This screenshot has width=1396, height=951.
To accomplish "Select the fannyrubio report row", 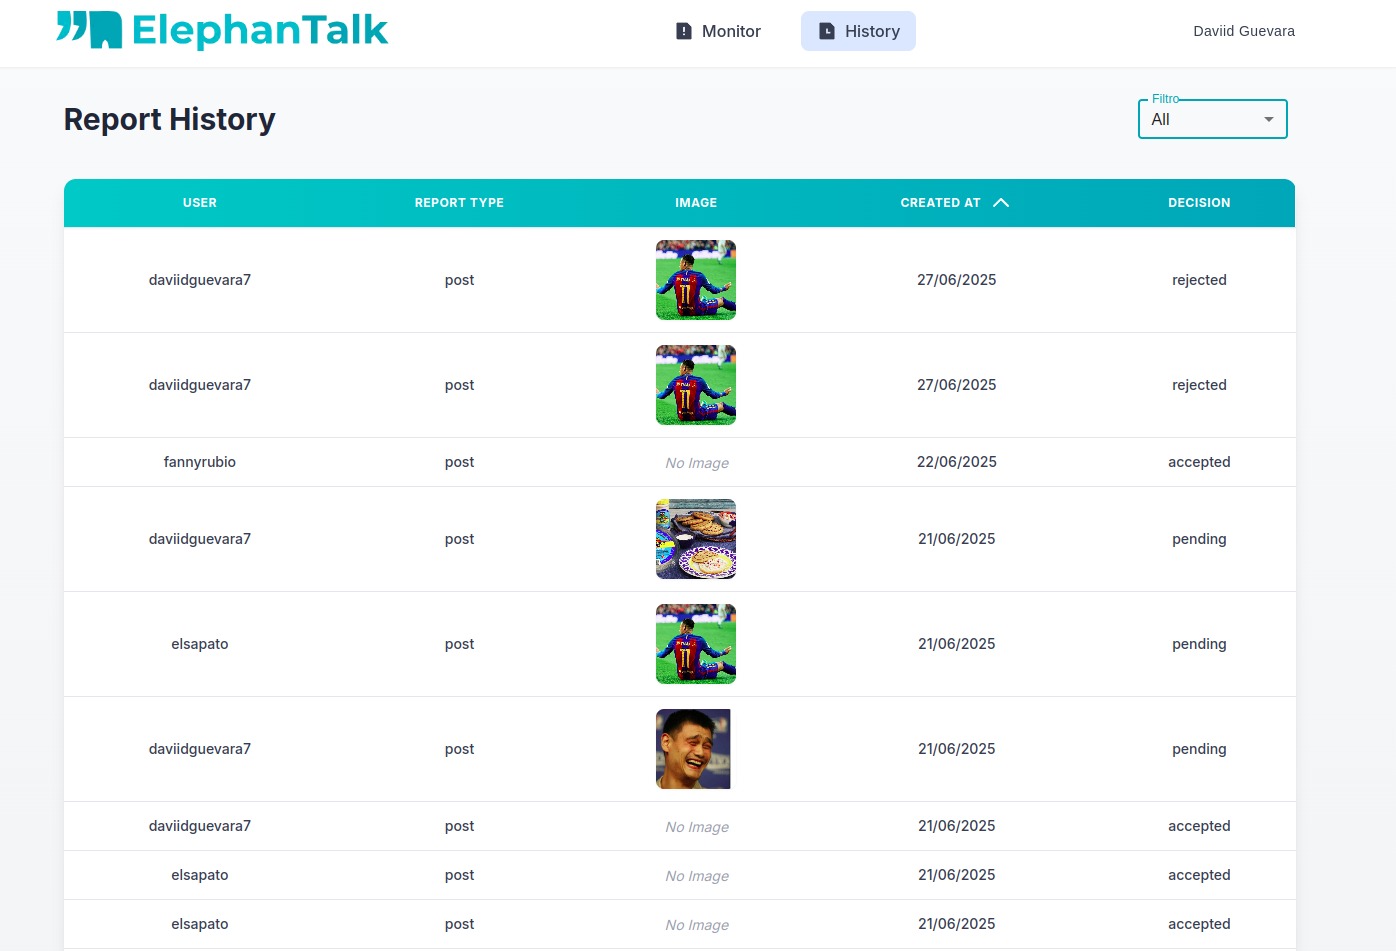I will point(200,462).
